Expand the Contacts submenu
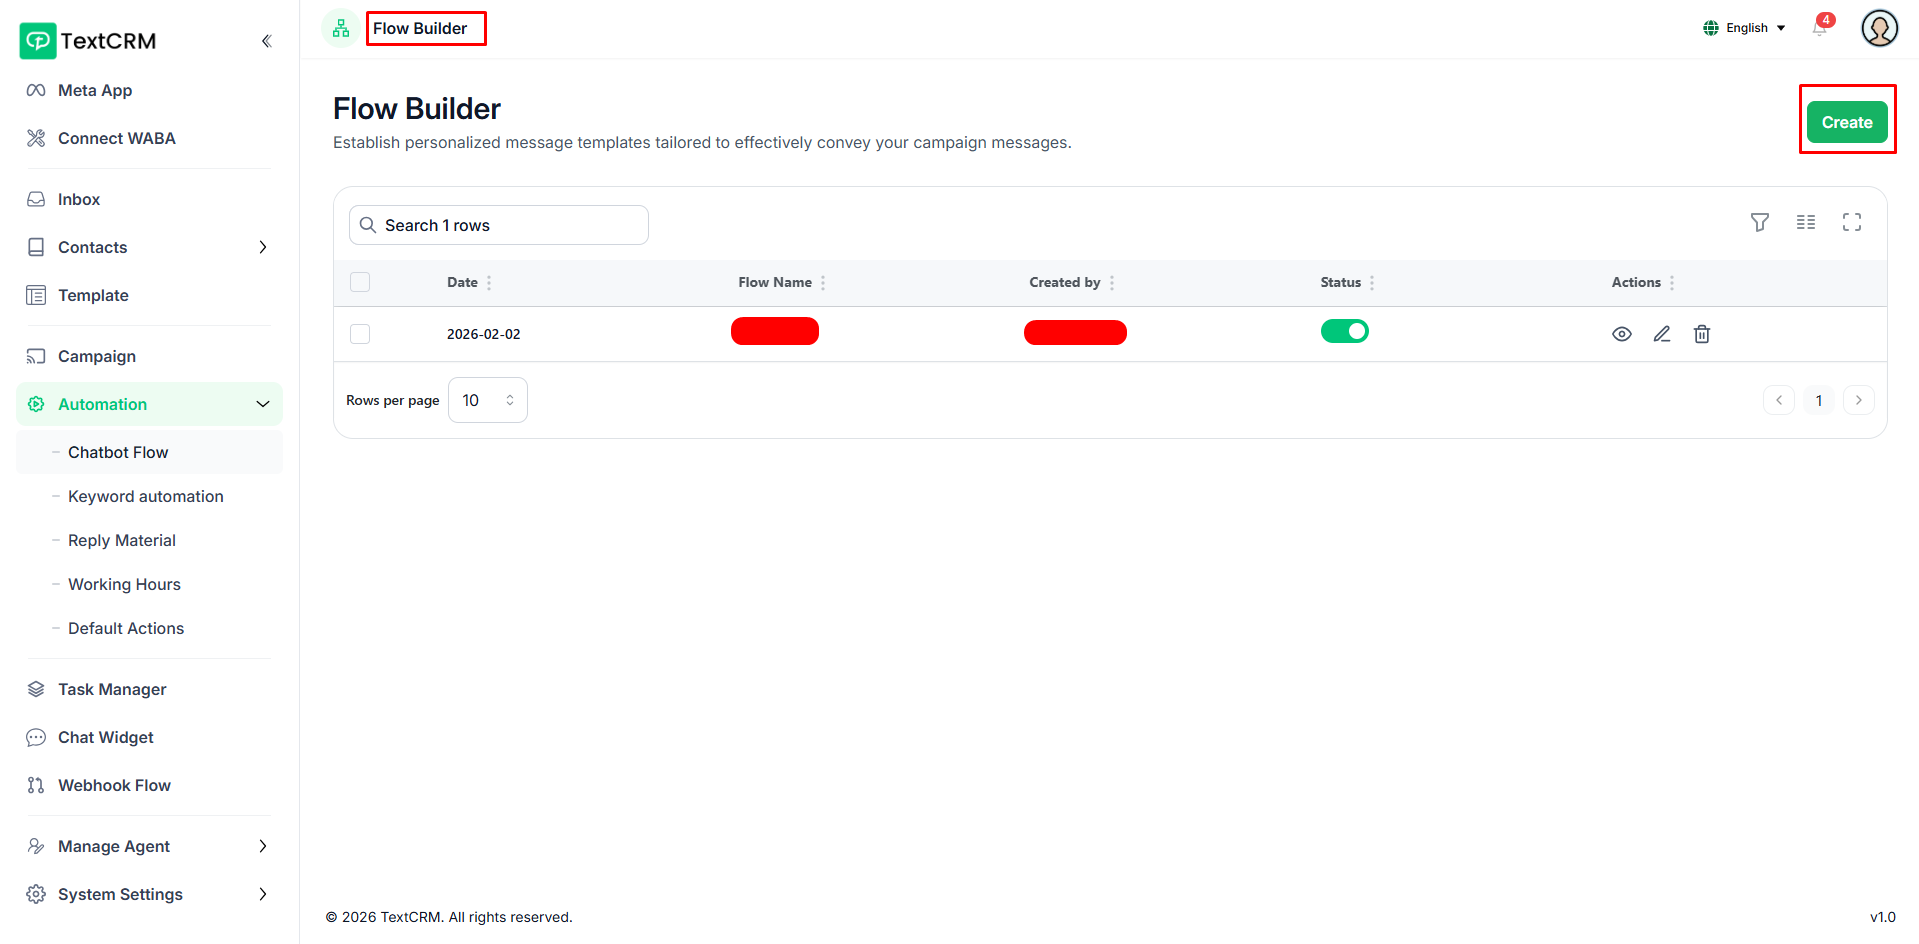The height and width of the screenshot is (944, 1919). coord(262,247)
